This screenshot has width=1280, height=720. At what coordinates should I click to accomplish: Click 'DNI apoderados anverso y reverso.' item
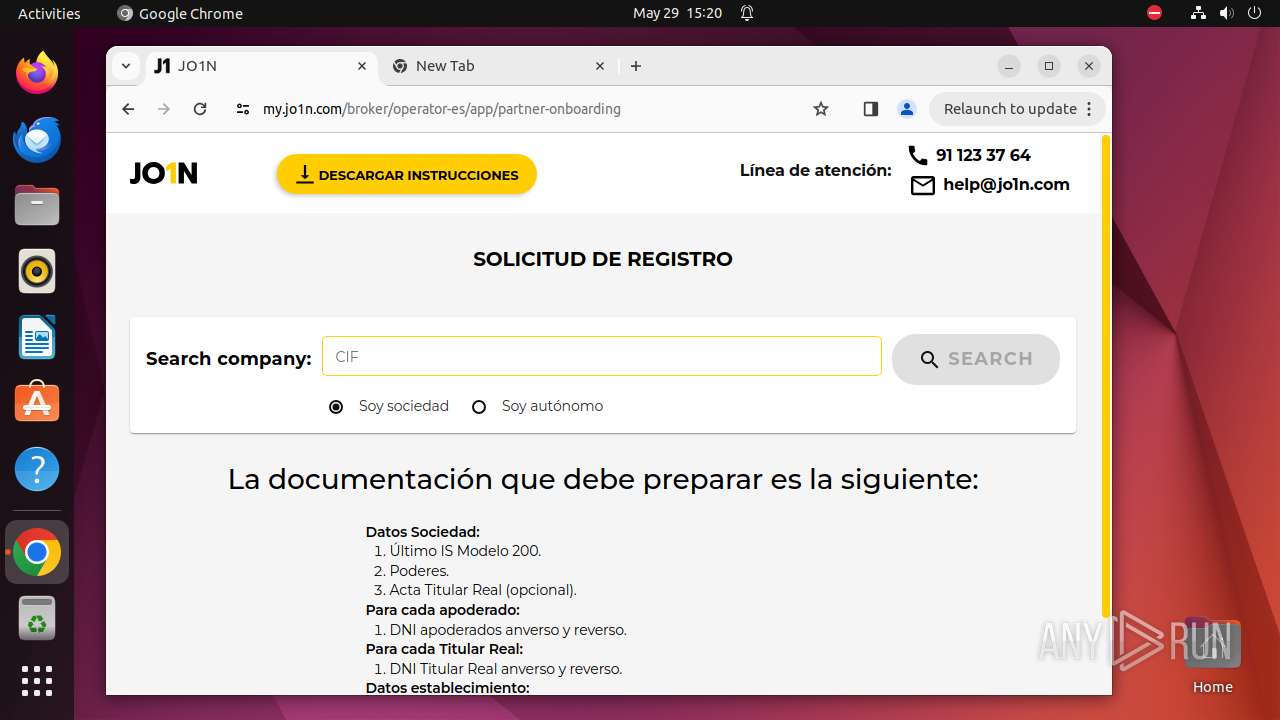click(508, 630)
